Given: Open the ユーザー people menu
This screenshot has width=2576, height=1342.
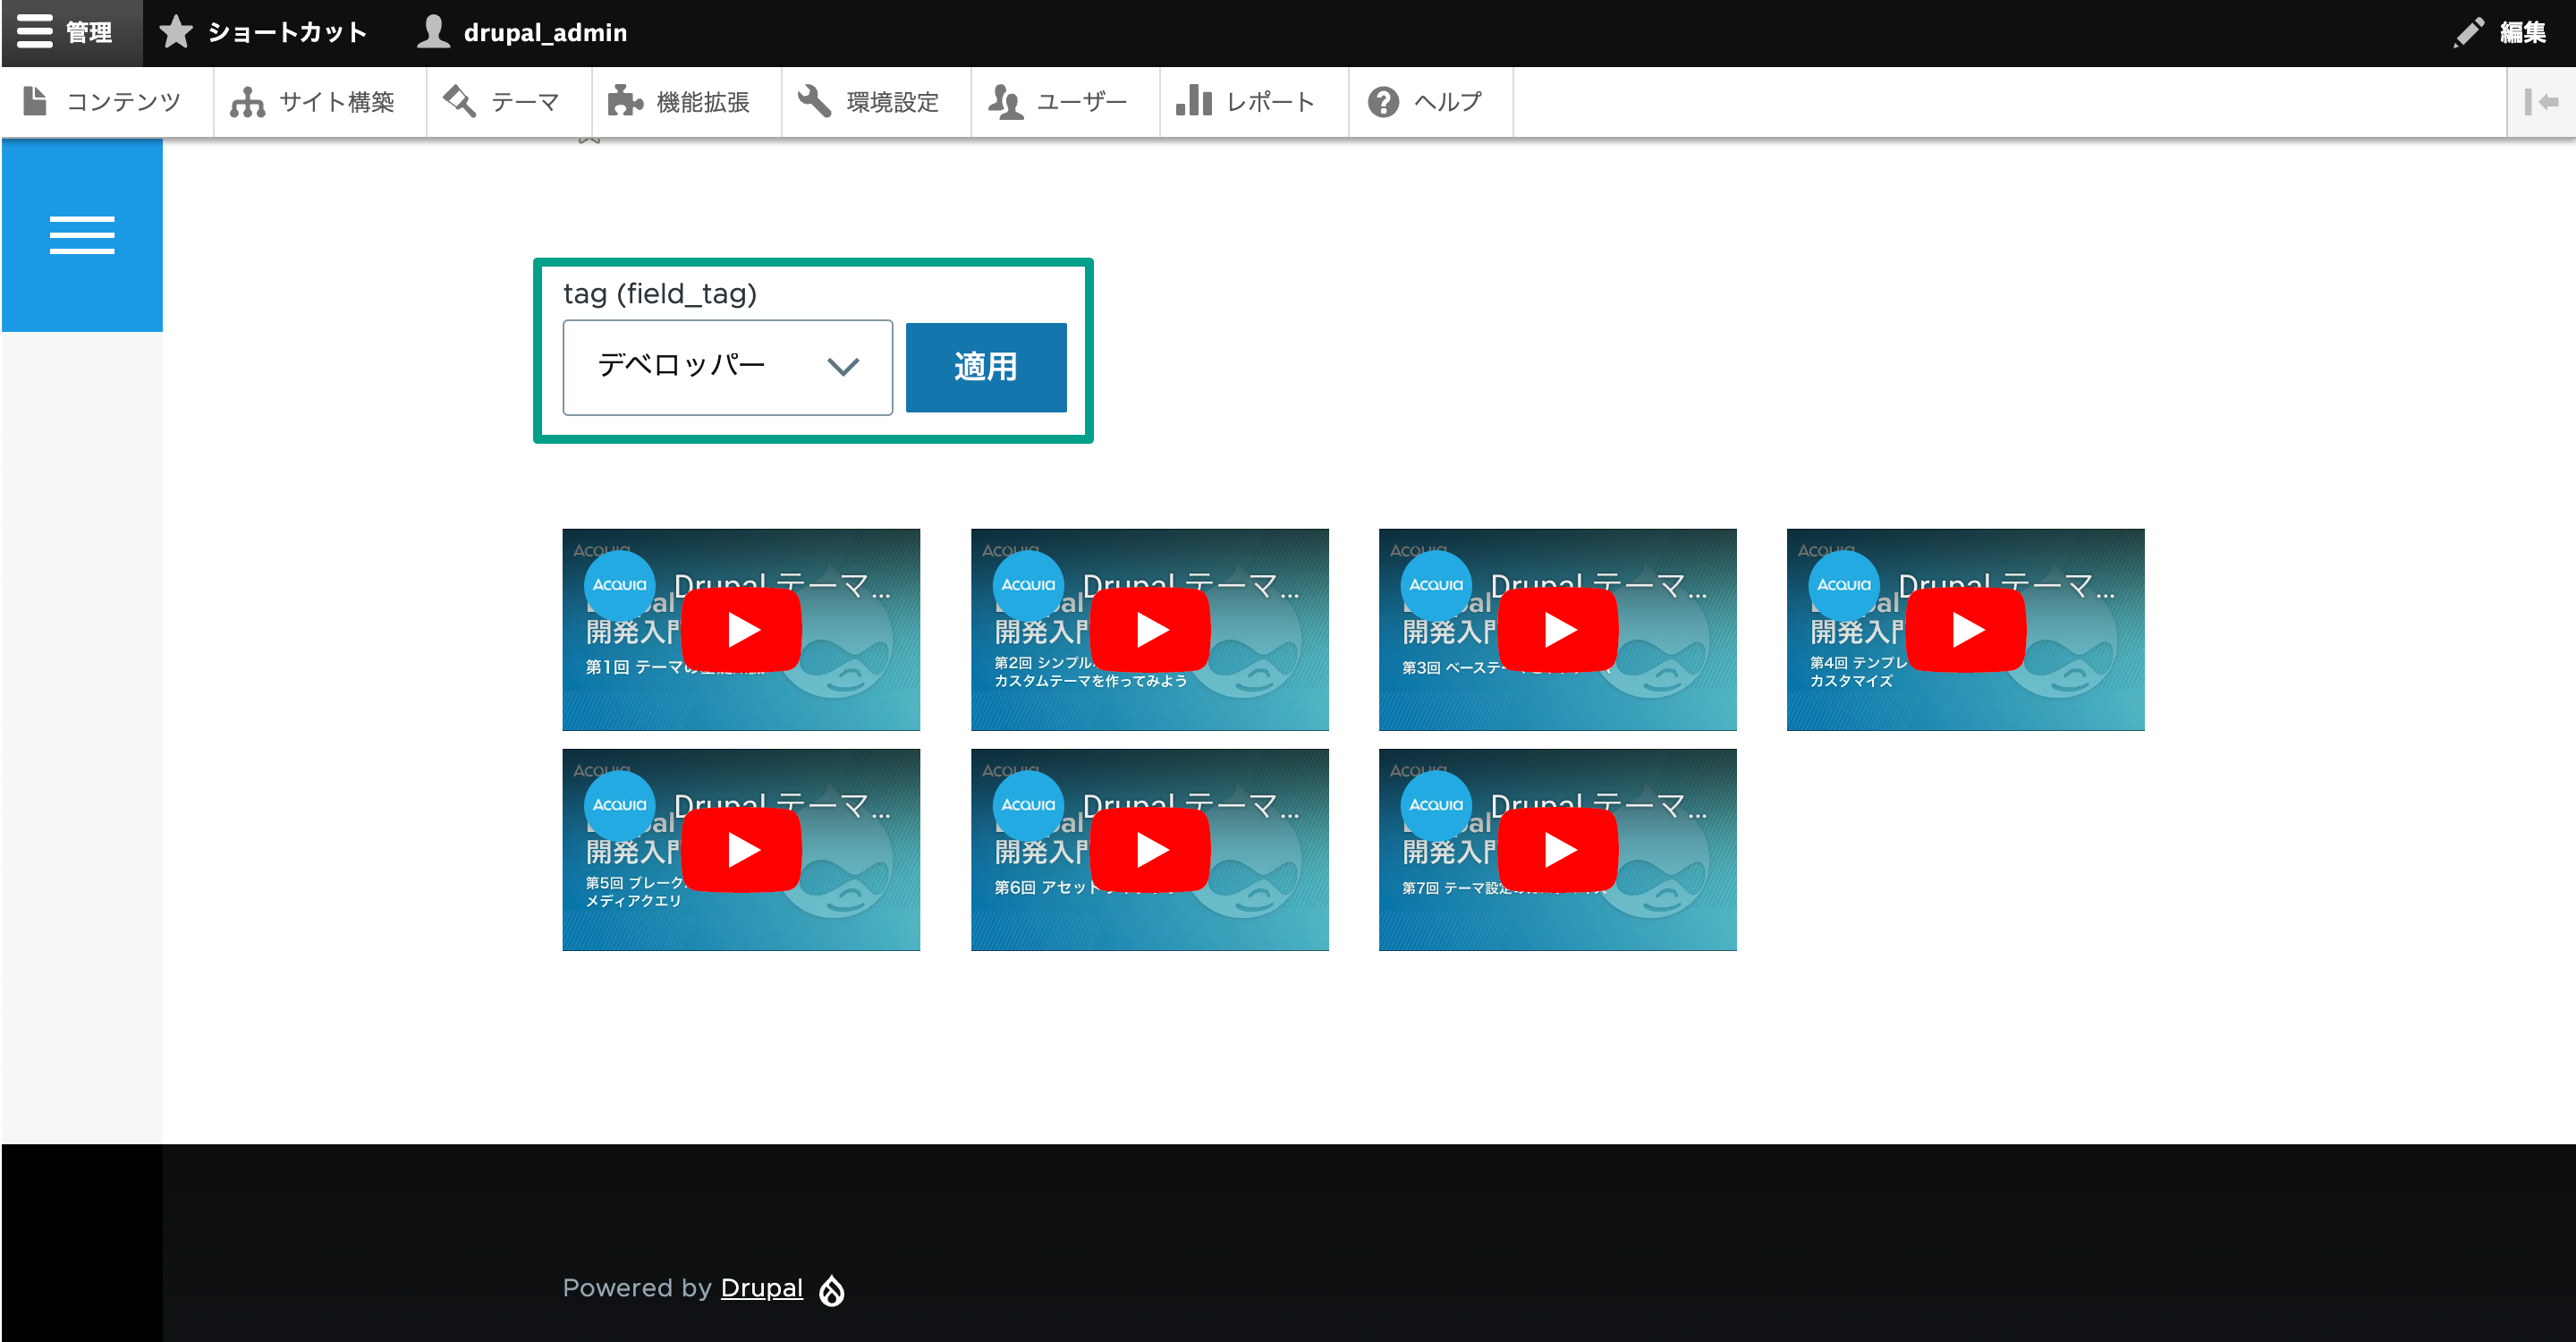Looking at the screenshot, I should click(1064, 102).
